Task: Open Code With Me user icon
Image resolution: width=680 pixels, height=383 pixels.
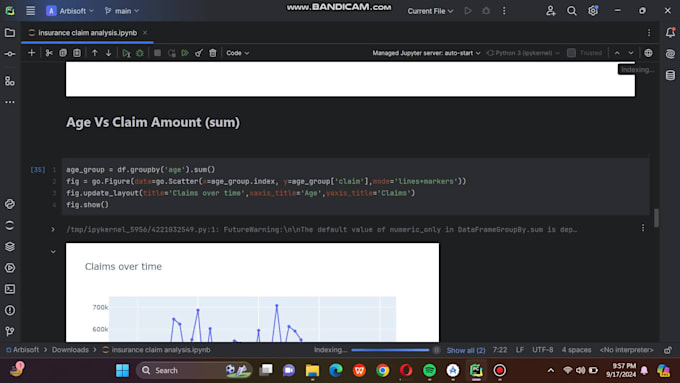Action: pos(551,11)
